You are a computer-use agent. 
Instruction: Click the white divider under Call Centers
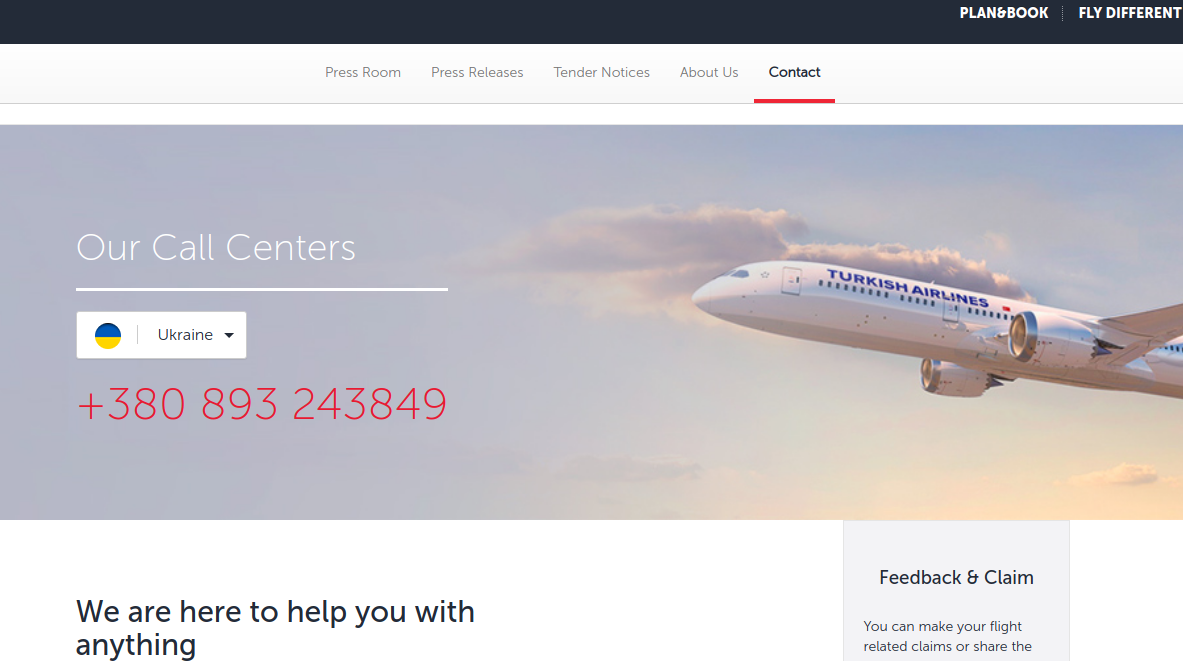[262, 289]
